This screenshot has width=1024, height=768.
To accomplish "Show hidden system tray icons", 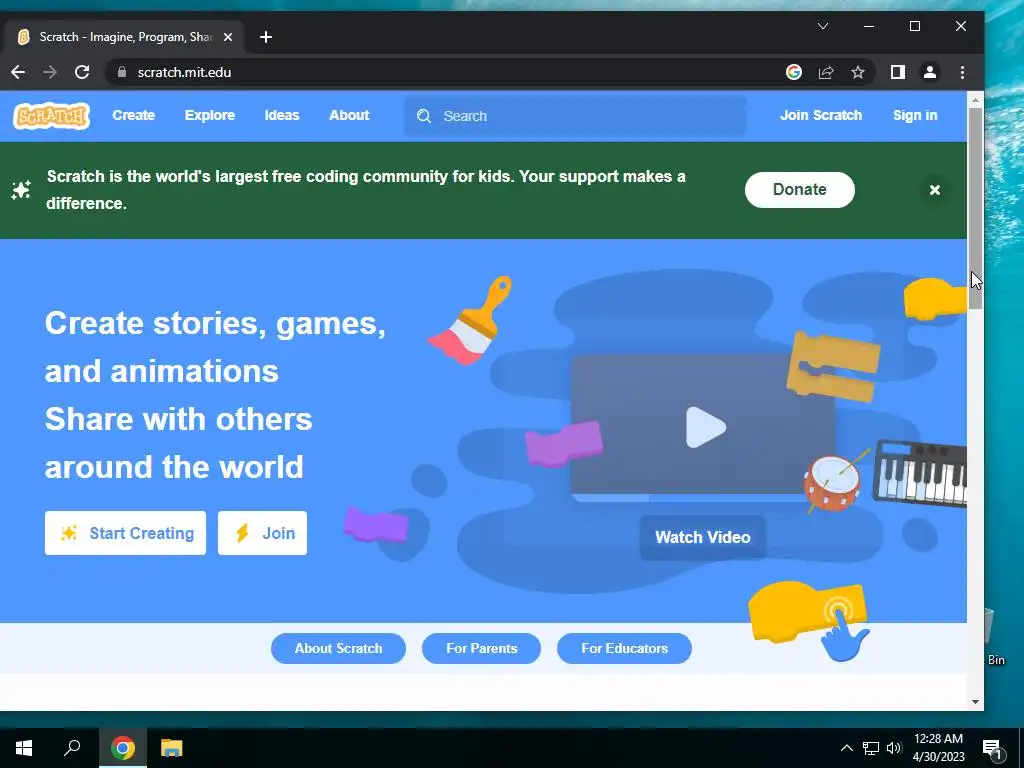I will click(846, 748).
